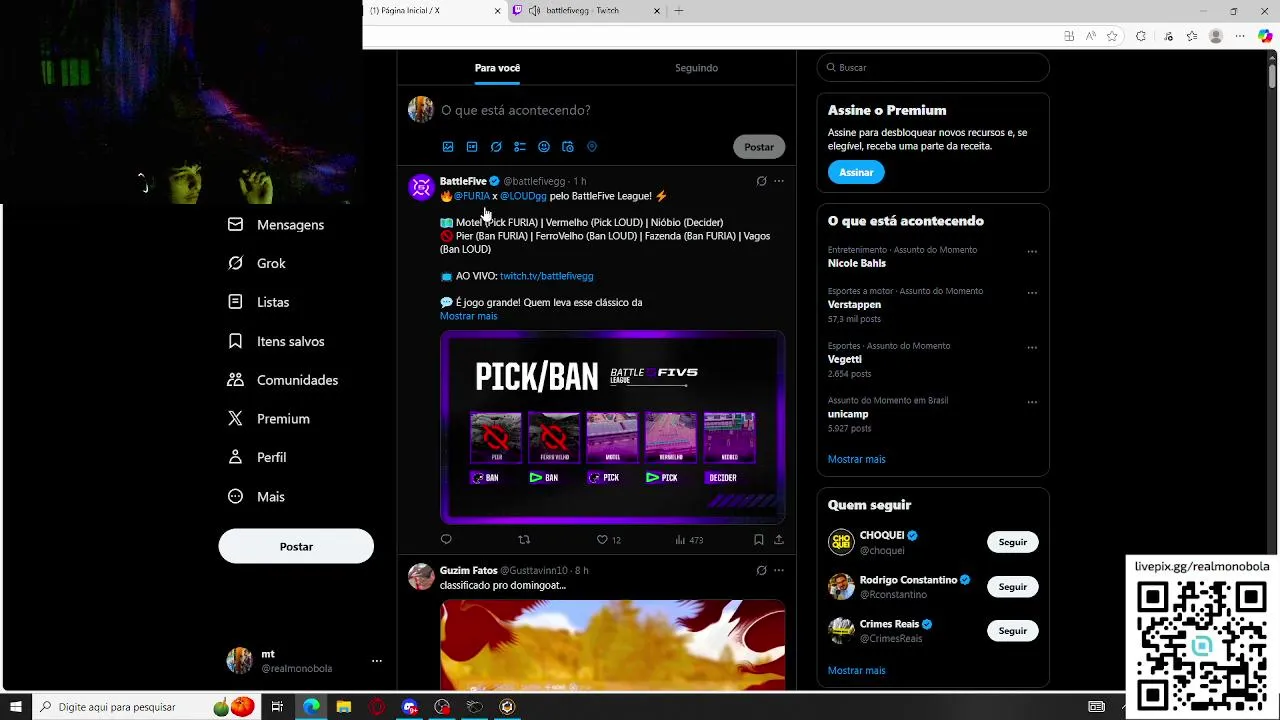Open options for Nicole Bahls trend

tap(1032, 252)
